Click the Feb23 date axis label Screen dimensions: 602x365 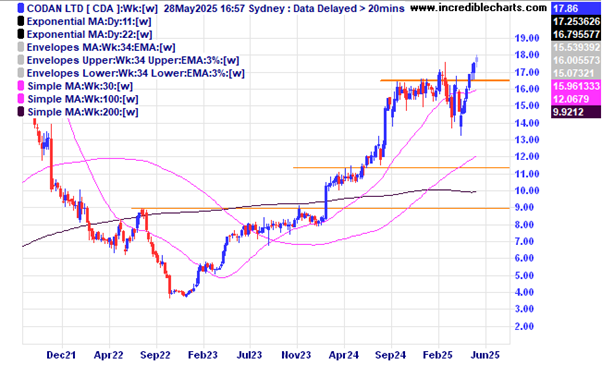point(203,355)
